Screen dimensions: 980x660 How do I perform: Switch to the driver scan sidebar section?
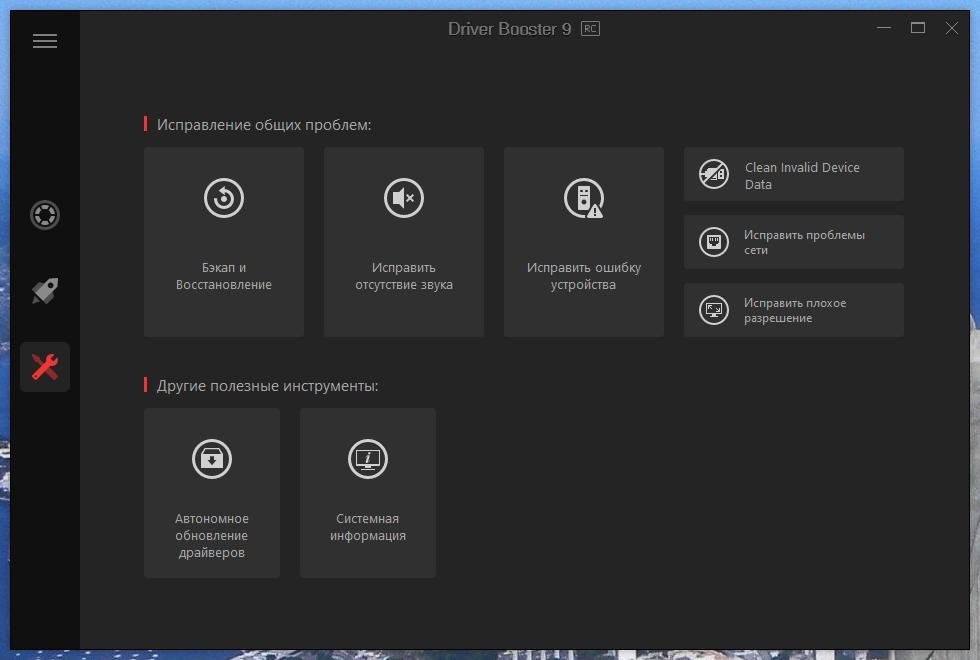[x=45, y=215]
